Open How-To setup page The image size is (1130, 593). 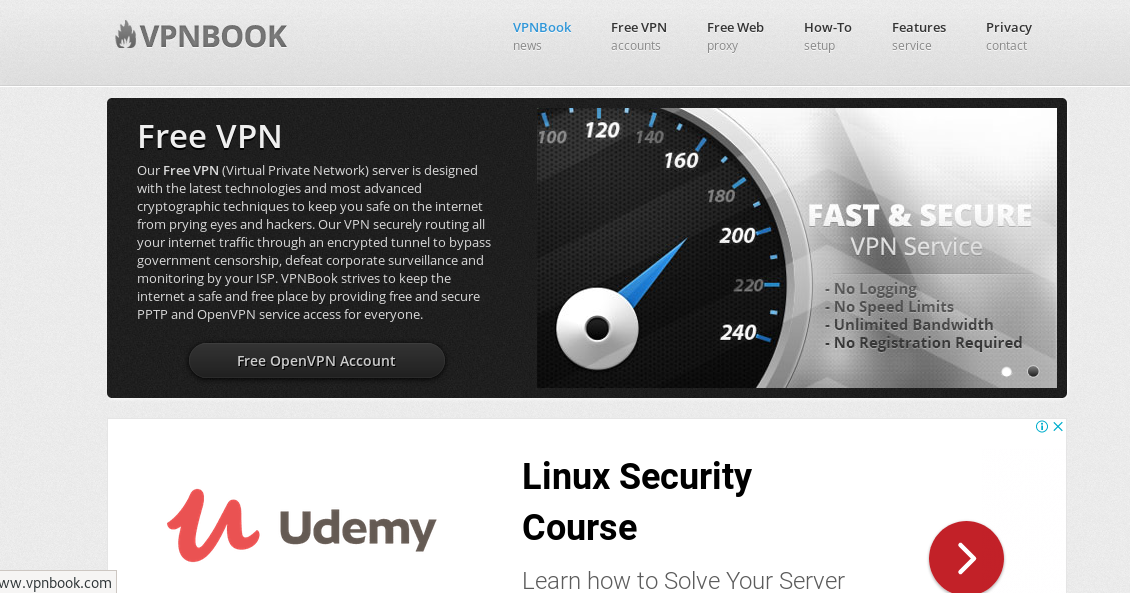[x=827, y=36]
